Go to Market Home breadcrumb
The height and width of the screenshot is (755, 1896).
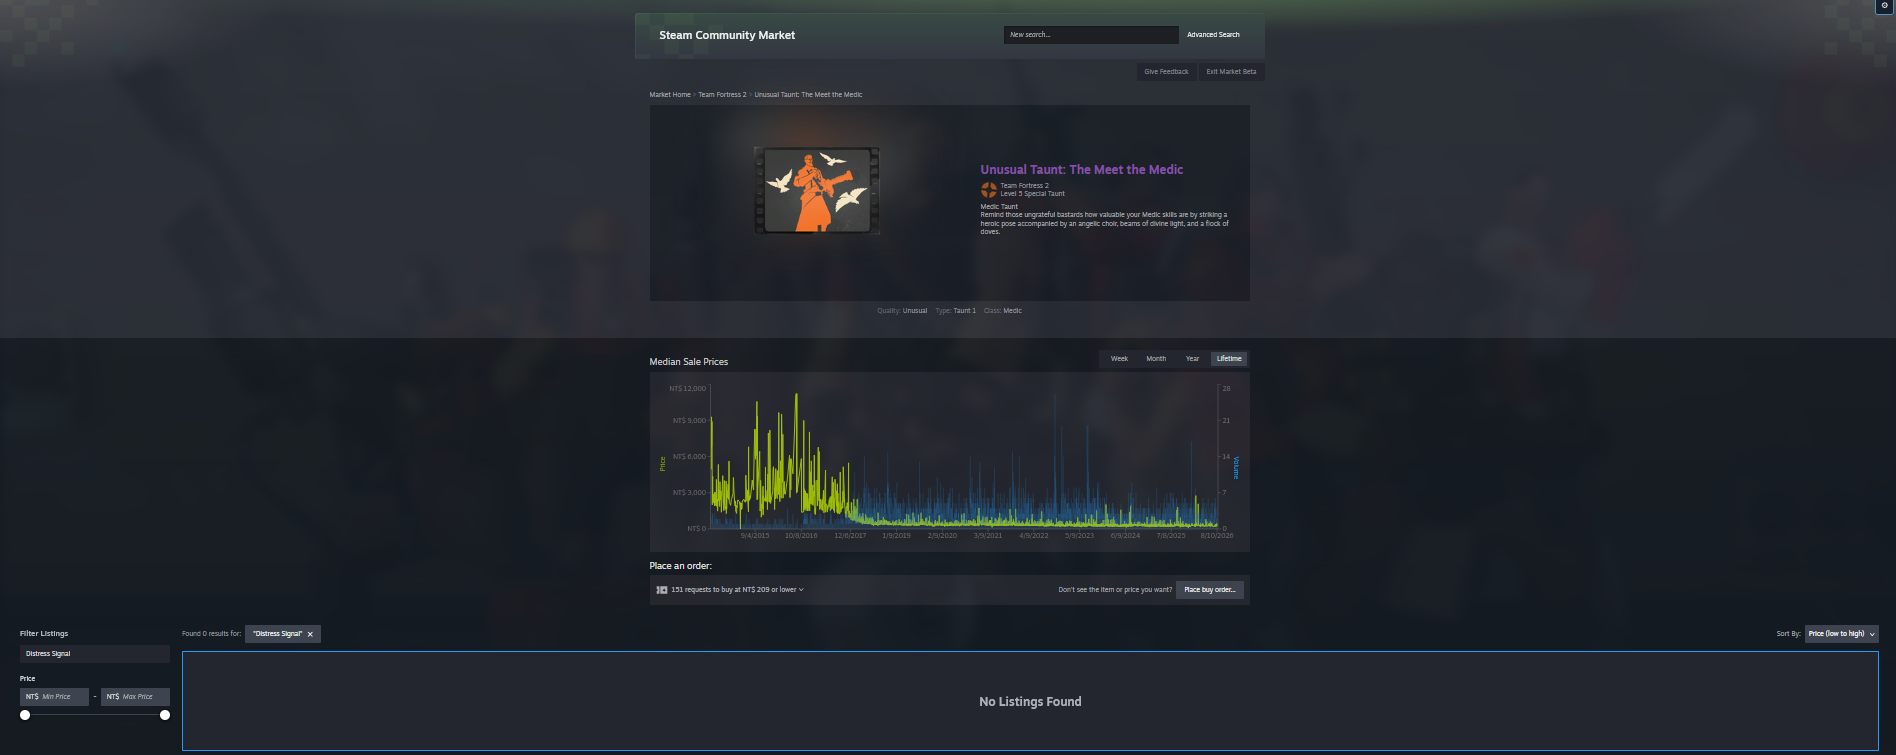point(670,95)
